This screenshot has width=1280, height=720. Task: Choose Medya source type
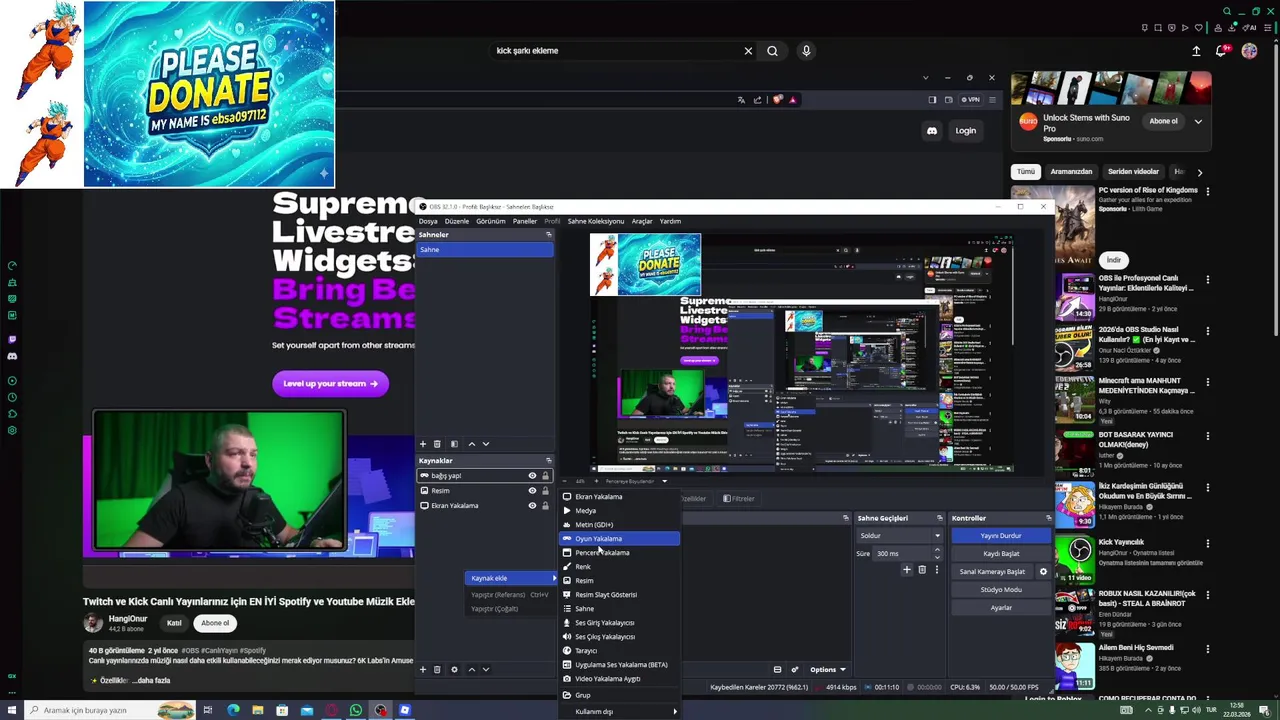pyautogui.click(x=619, y=510)
